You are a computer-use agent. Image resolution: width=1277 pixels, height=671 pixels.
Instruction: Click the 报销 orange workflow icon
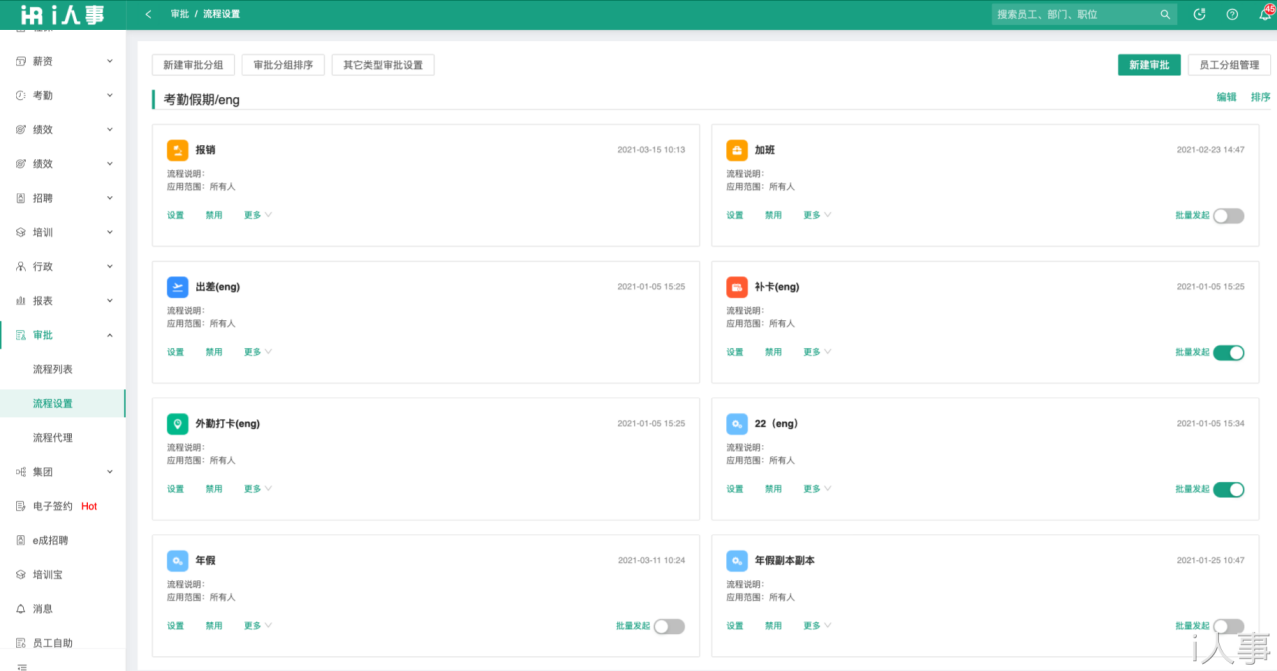177,150
